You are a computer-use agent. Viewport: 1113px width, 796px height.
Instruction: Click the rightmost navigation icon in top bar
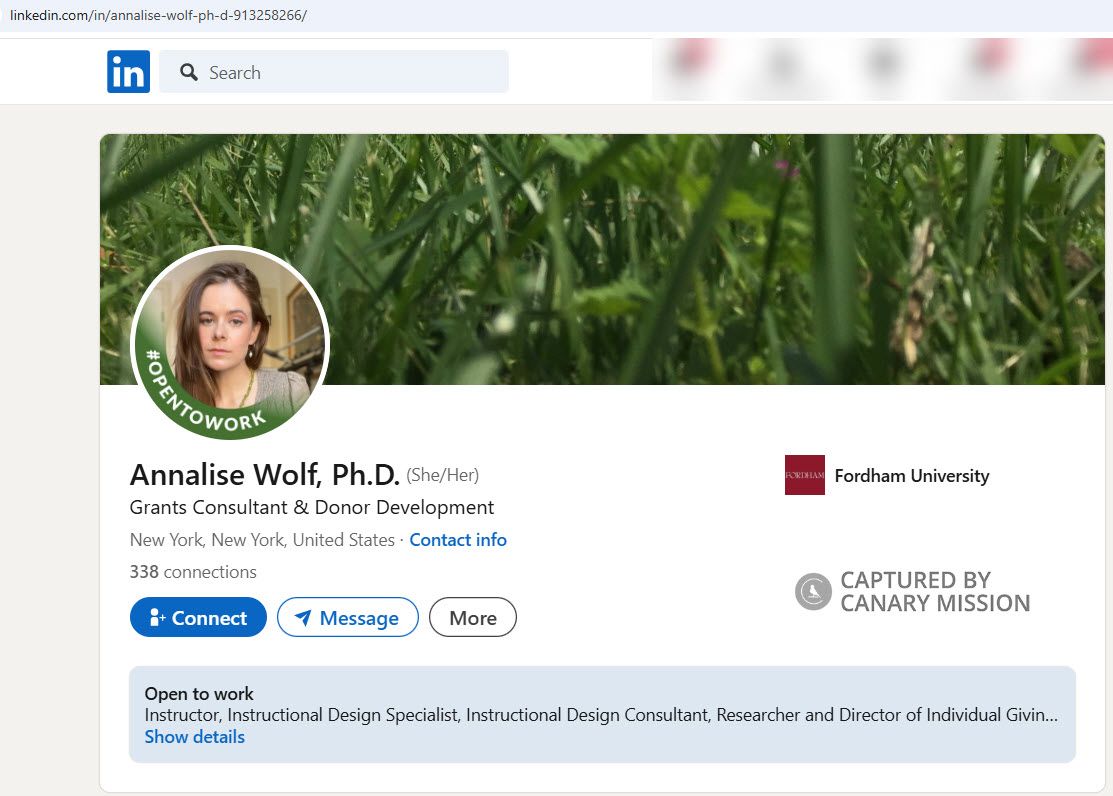(x=1090, y=68)
